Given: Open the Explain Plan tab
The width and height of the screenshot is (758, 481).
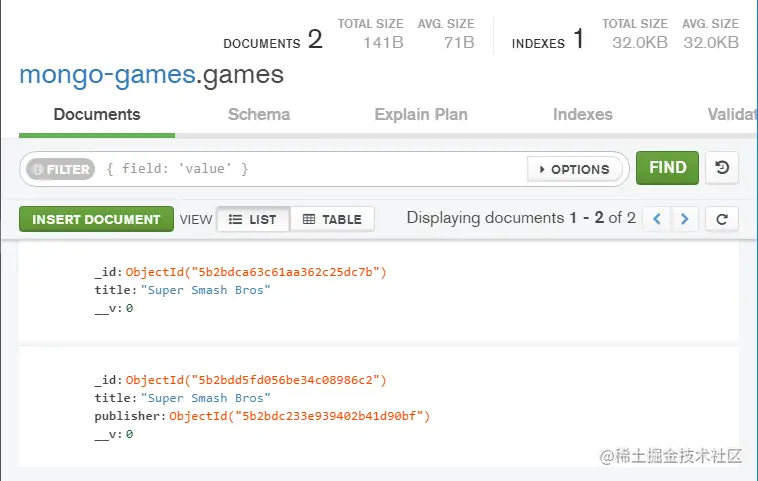Looking at the screenshot, I should pyautogui.click(x=421, y=115).
